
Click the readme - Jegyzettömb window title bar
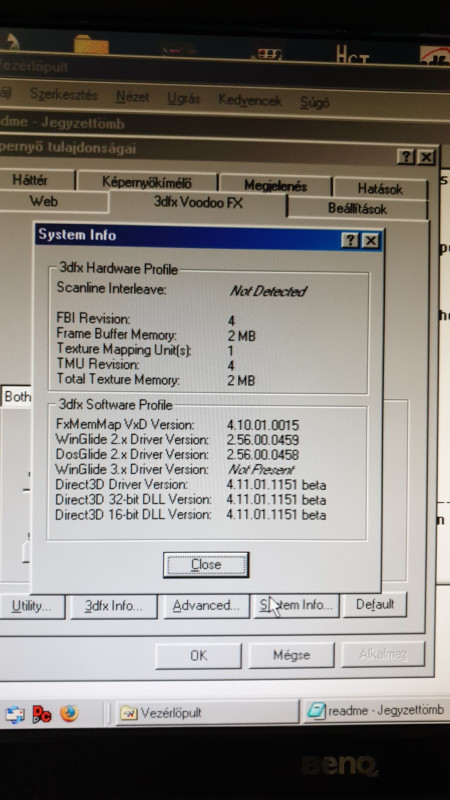pos(225,126)
